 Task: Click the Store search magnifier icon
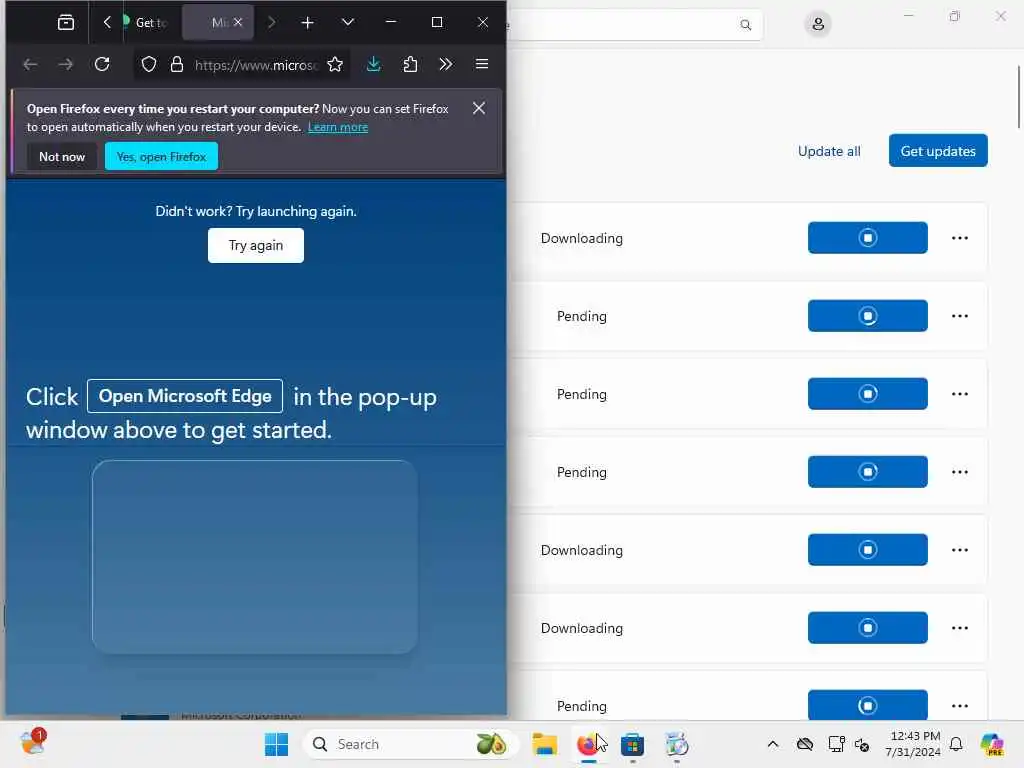pos(745,25)
